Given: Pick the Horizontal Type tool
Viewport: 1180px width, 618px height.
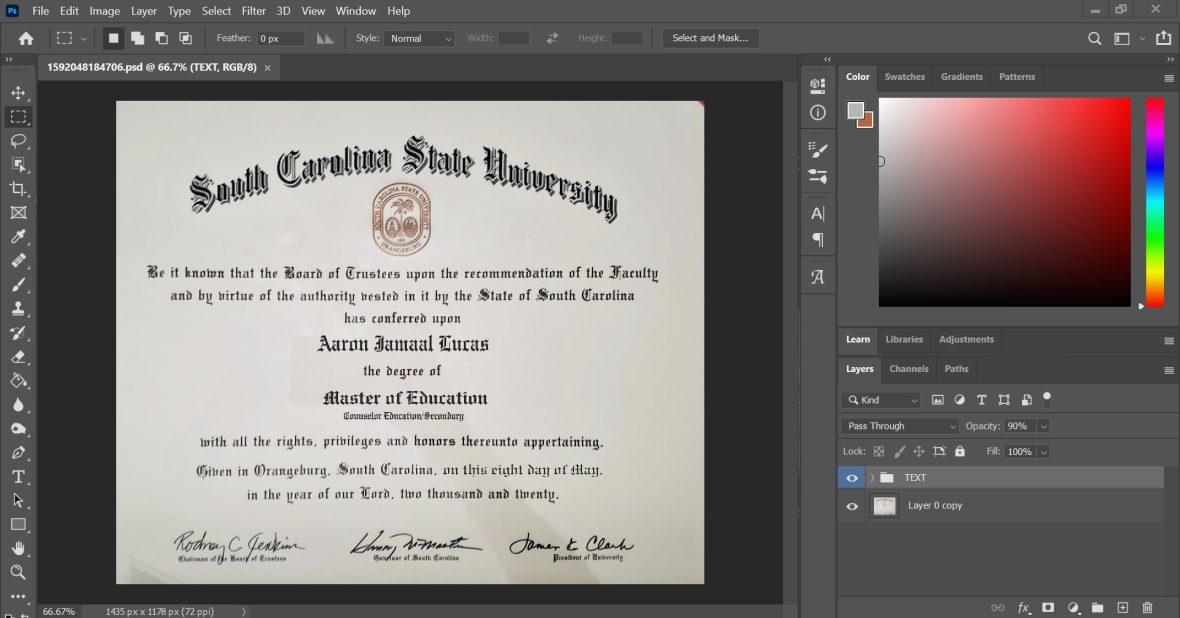Looking at the screenshot, I should pos(18,476).
